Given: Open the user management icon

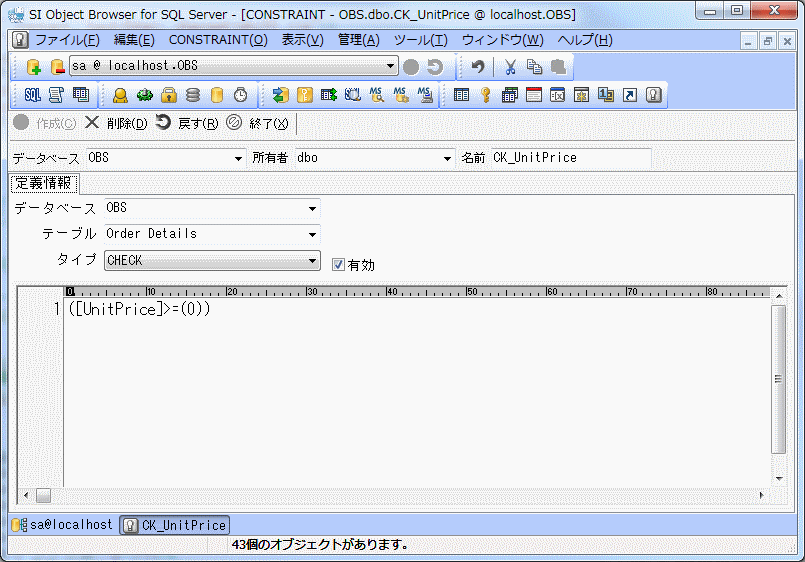Looking at the screenshot, I should coord(120,95).
